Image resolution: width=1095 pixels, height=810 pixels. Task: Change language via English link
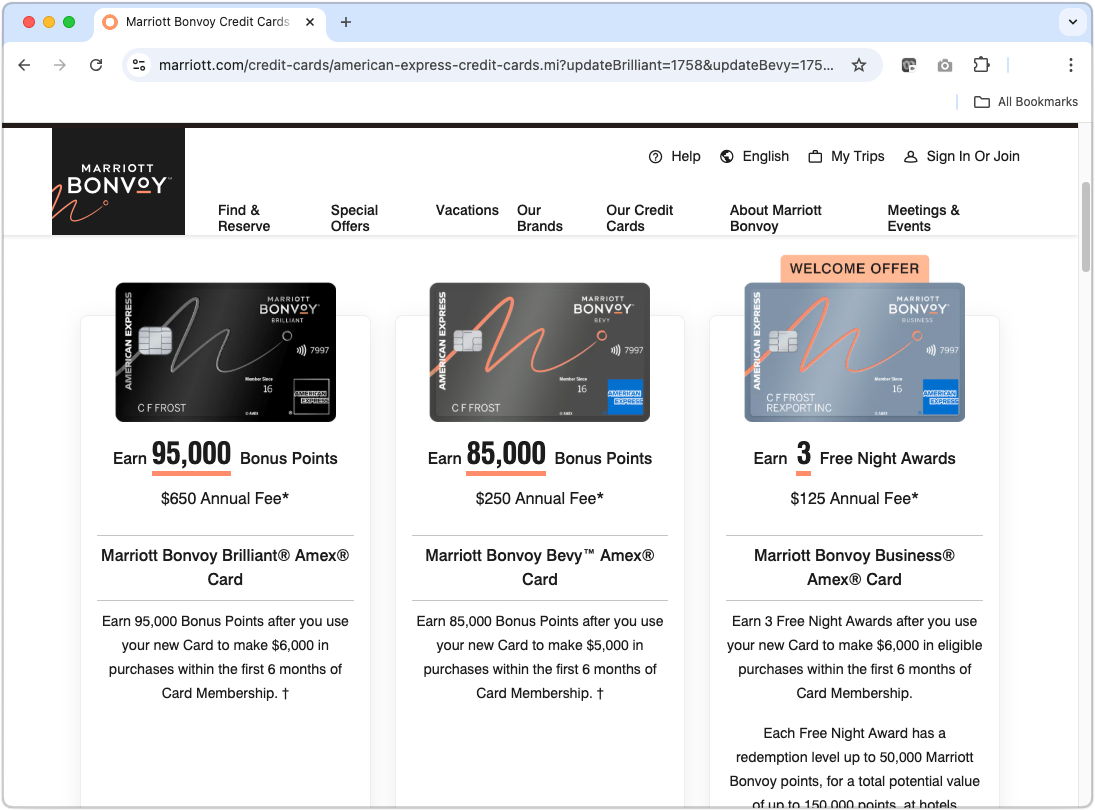[x=765, y=156]
